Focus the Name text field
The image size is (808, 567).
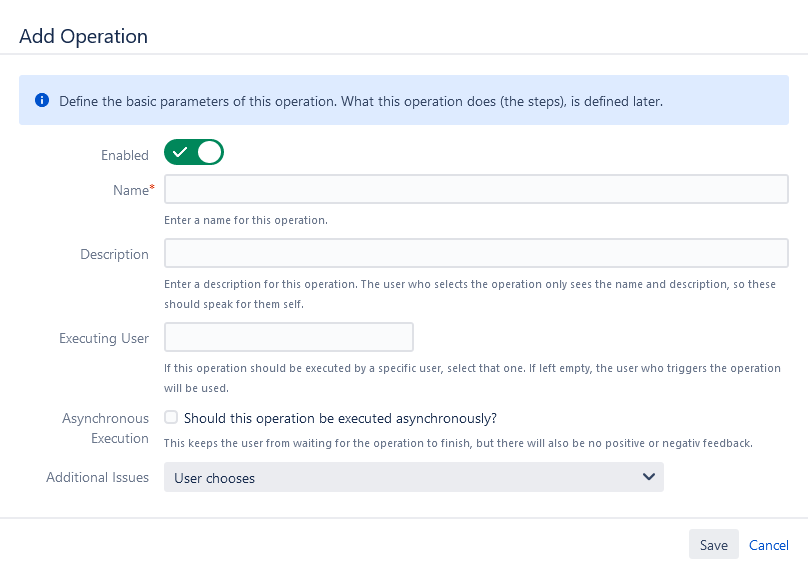[x=476, y=189]
